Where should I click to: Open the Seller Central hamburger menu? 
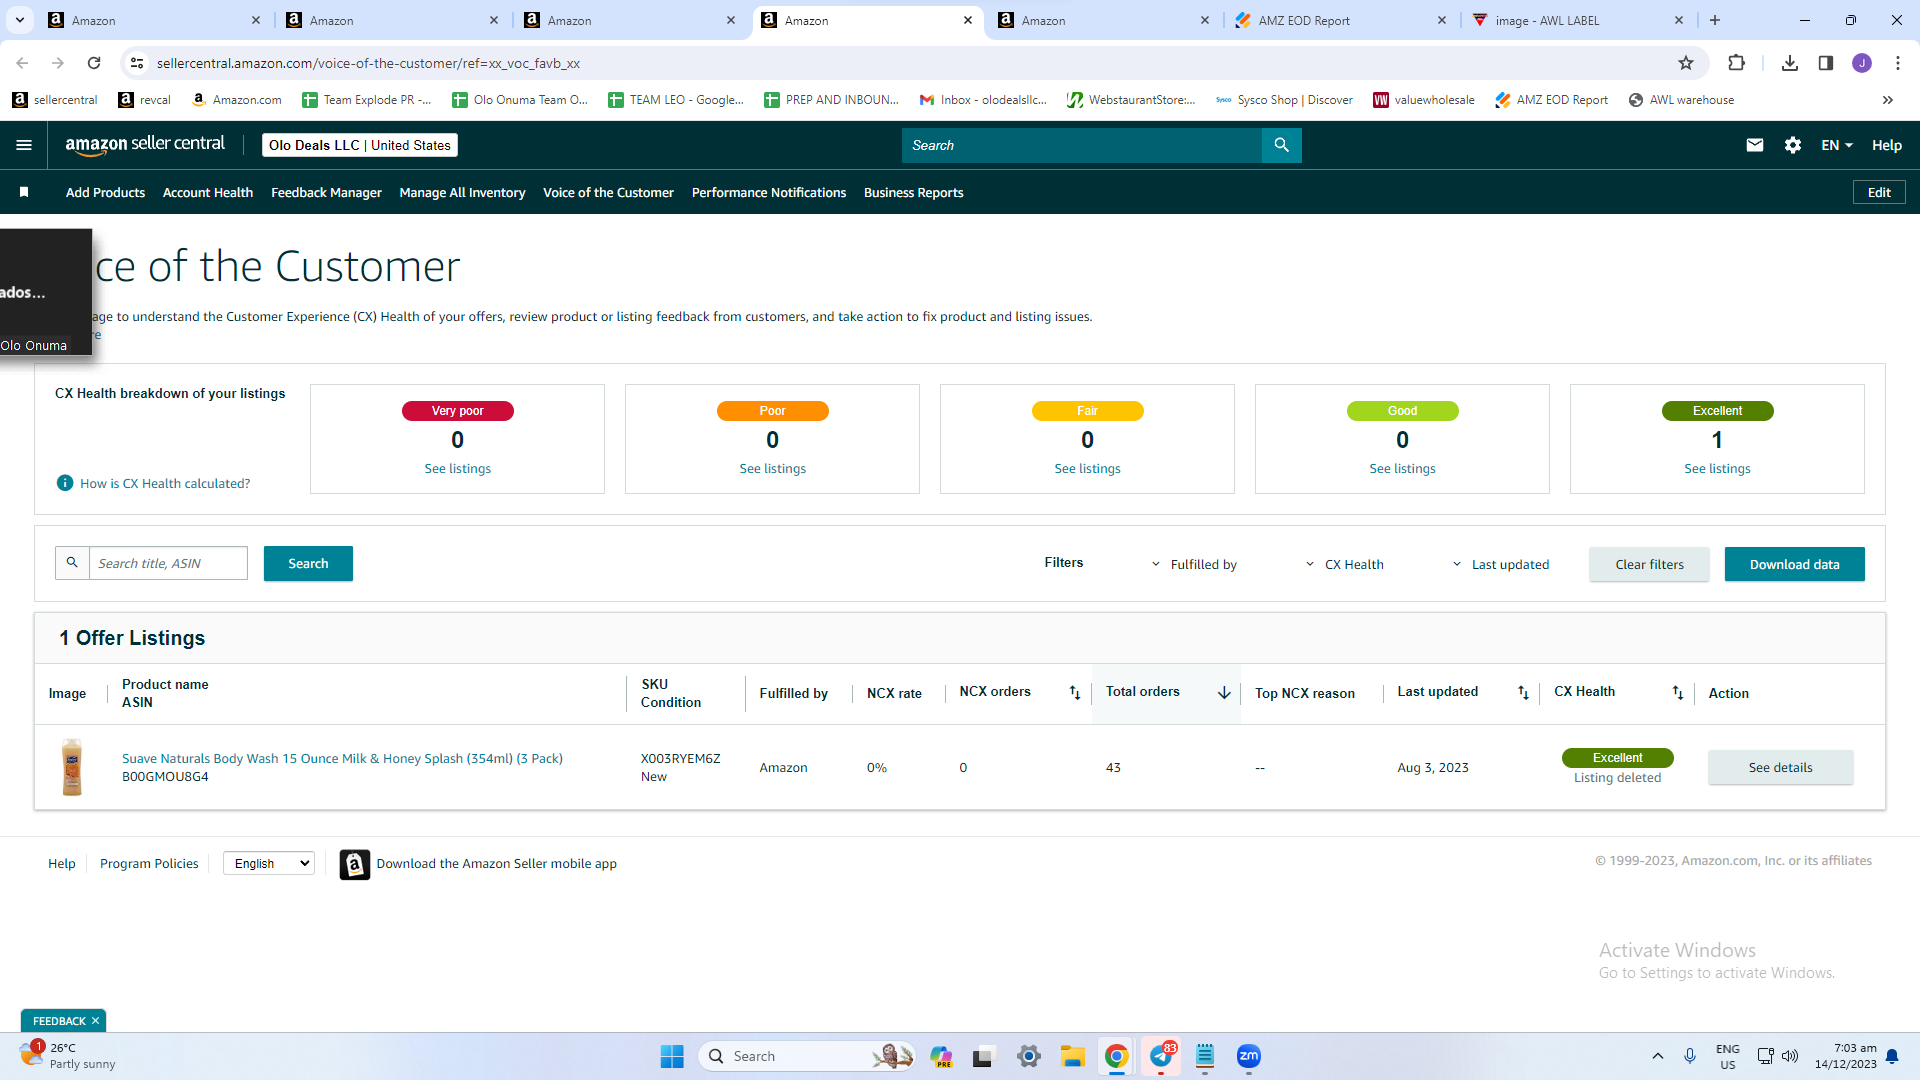24,145
